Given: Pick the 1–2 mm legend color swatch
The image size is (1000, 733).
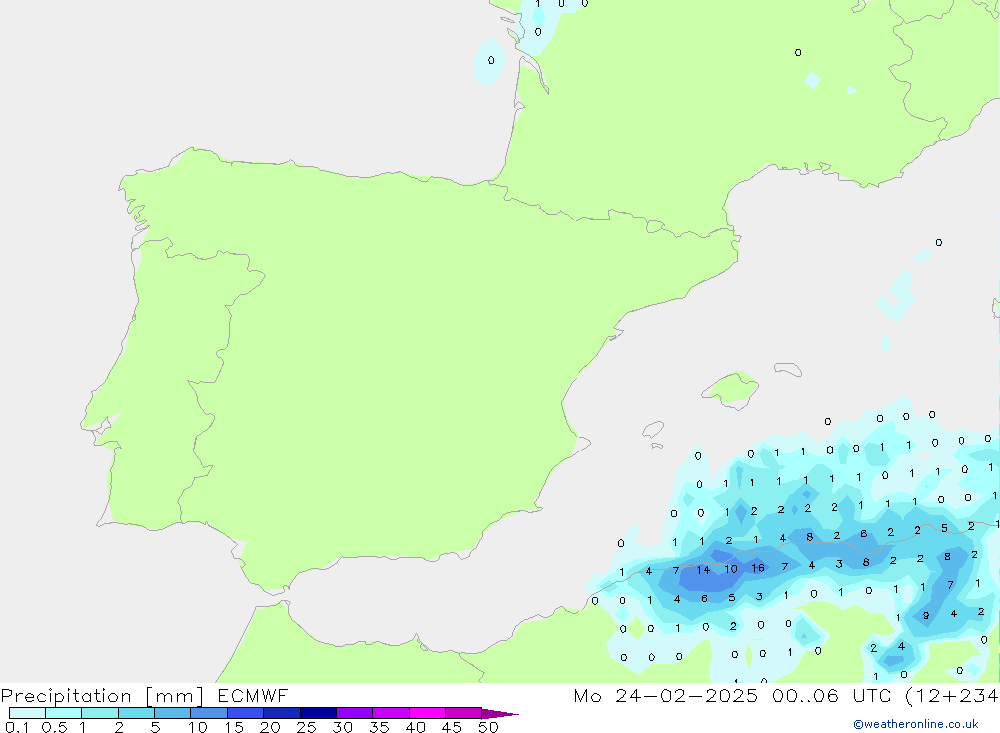Looking at the screenshot, I should 100,713.
